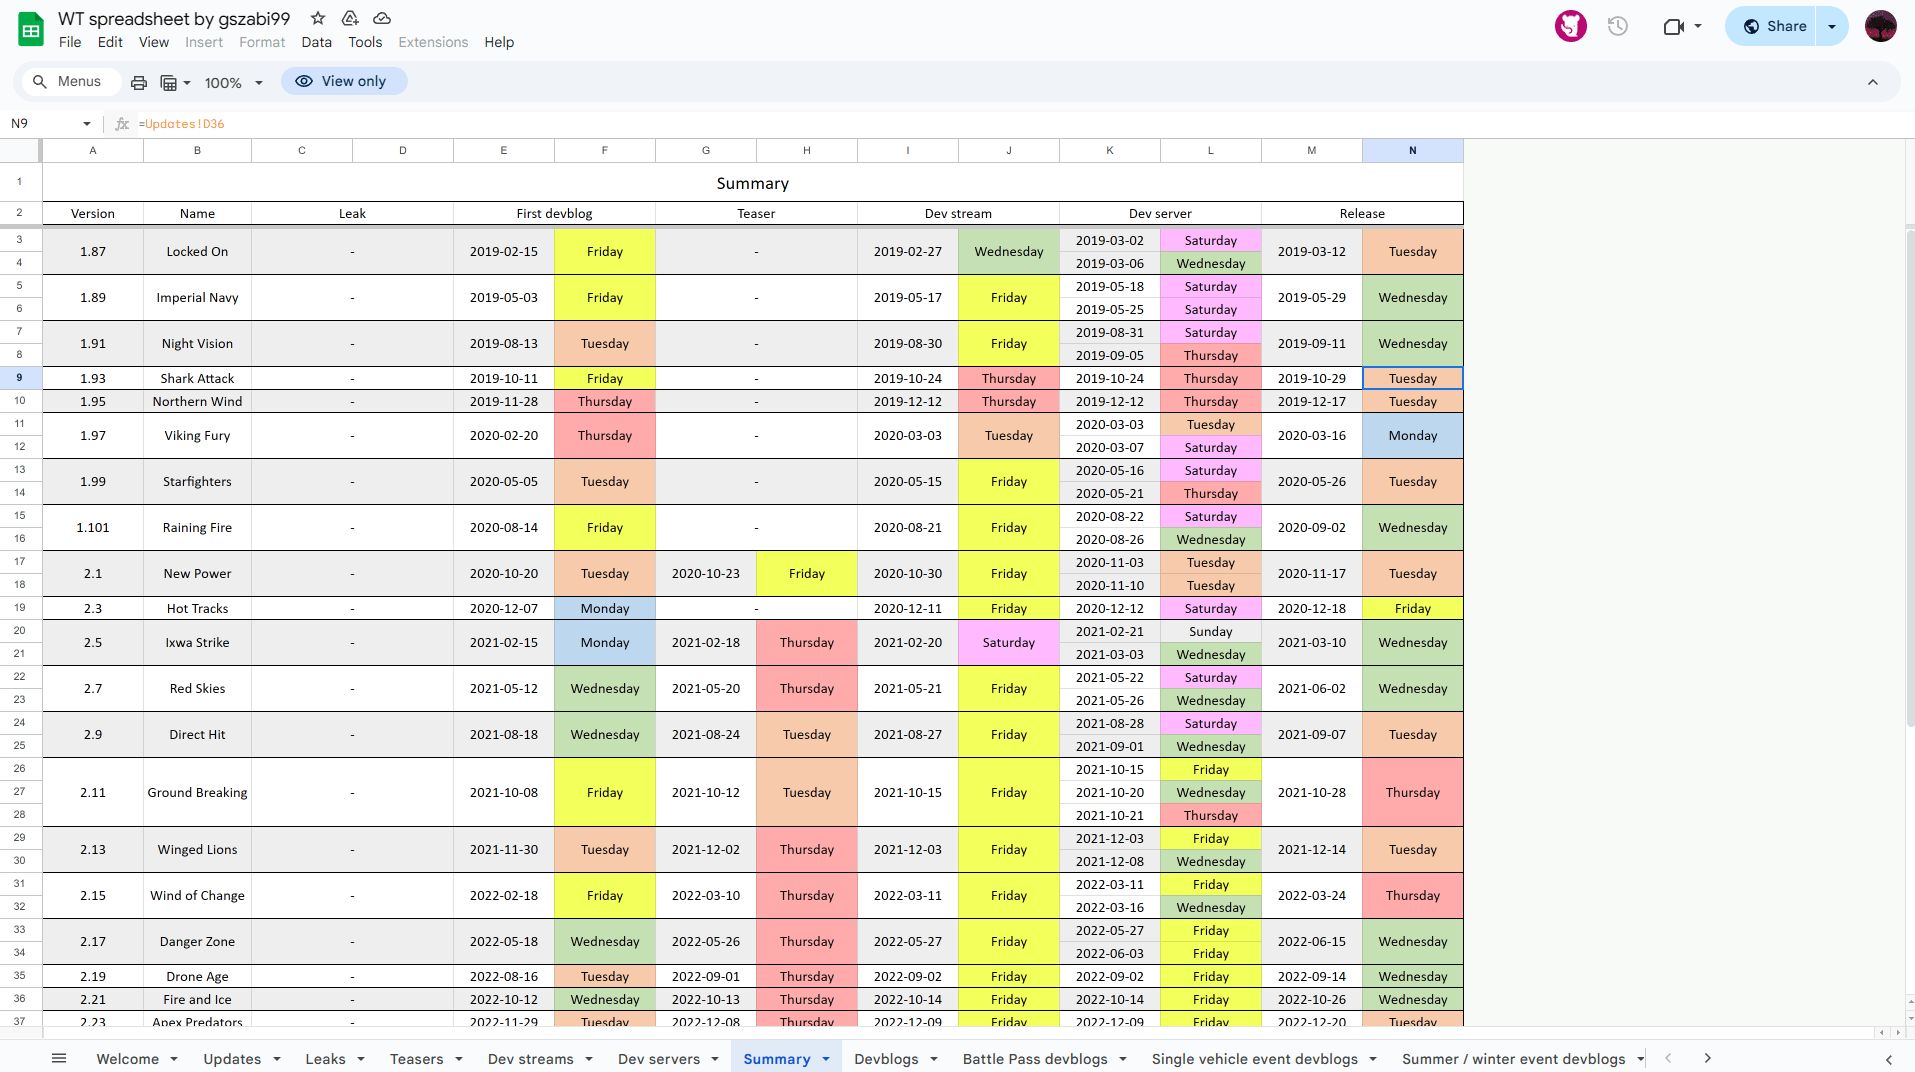1915x1072 pixels.
Task: Collapse the toolbar with the up chevron
Action: (1872, 82)
